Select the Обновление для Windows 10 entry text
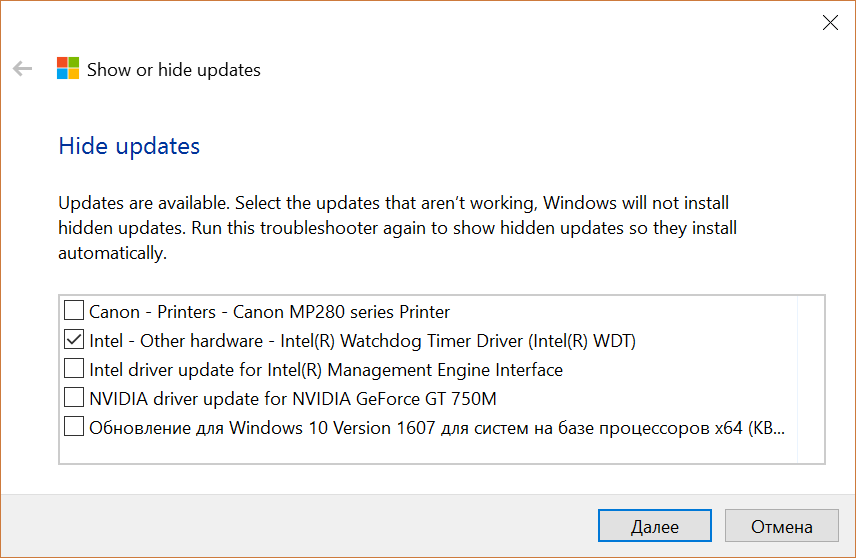The height and width of the screenshot is (558, 856). click(437, 428)
